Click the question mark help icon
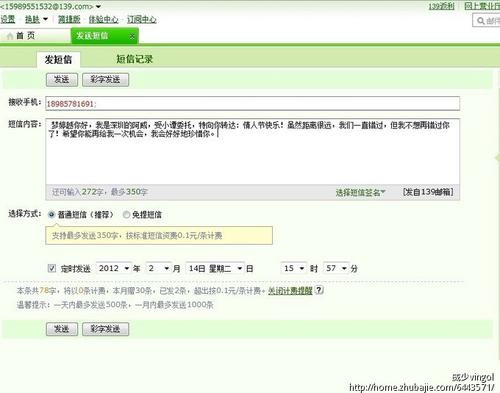This screenshot has height=393, width=500. pos(319,290)
